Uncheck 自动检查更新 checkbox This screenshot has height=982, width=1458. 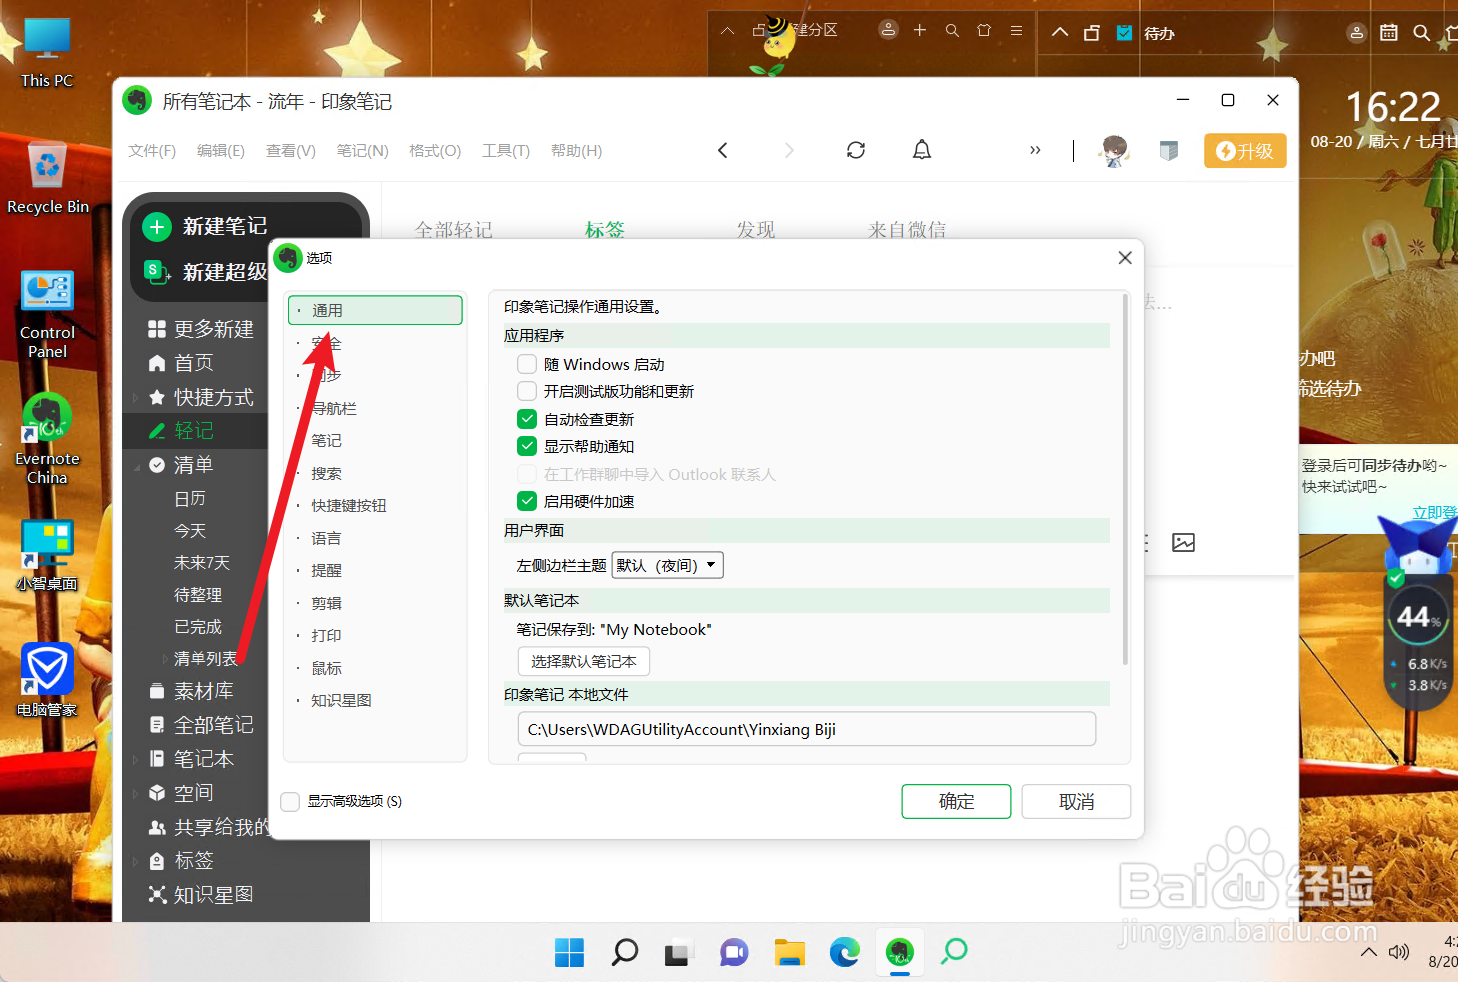(x=527, y=419)
